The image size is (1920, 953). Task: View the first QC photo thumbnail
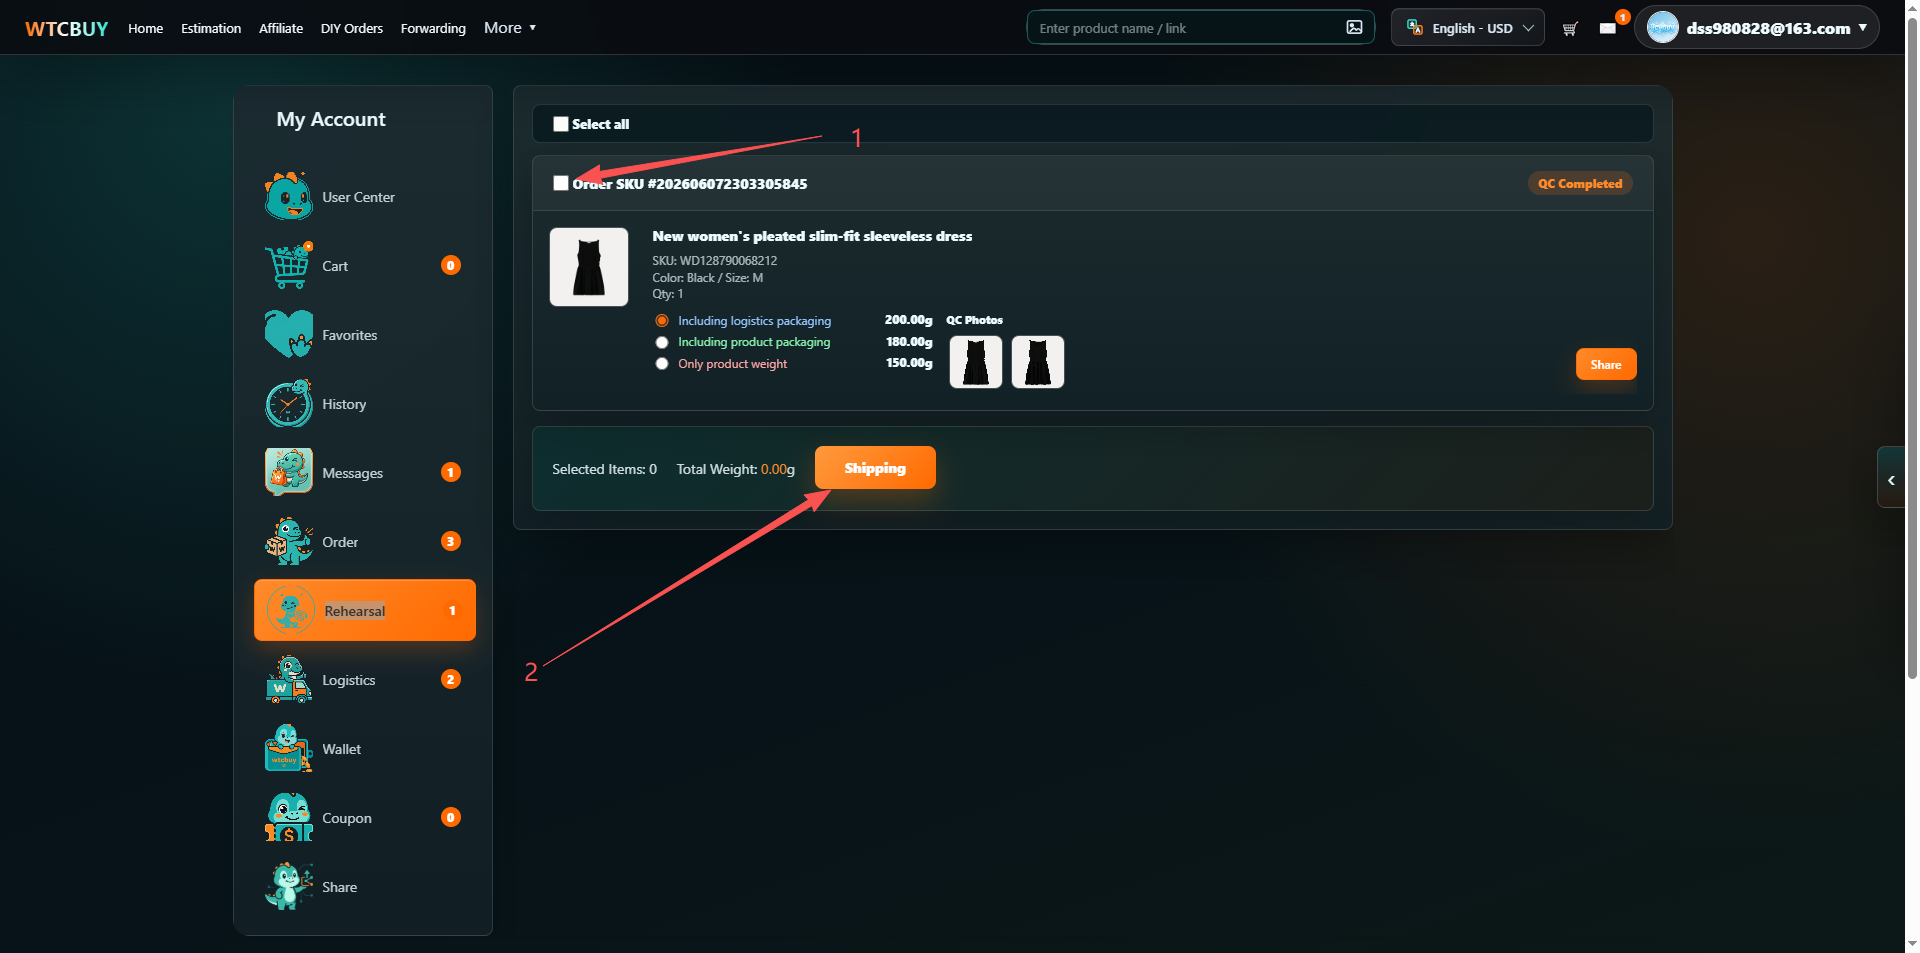(975, 362)
